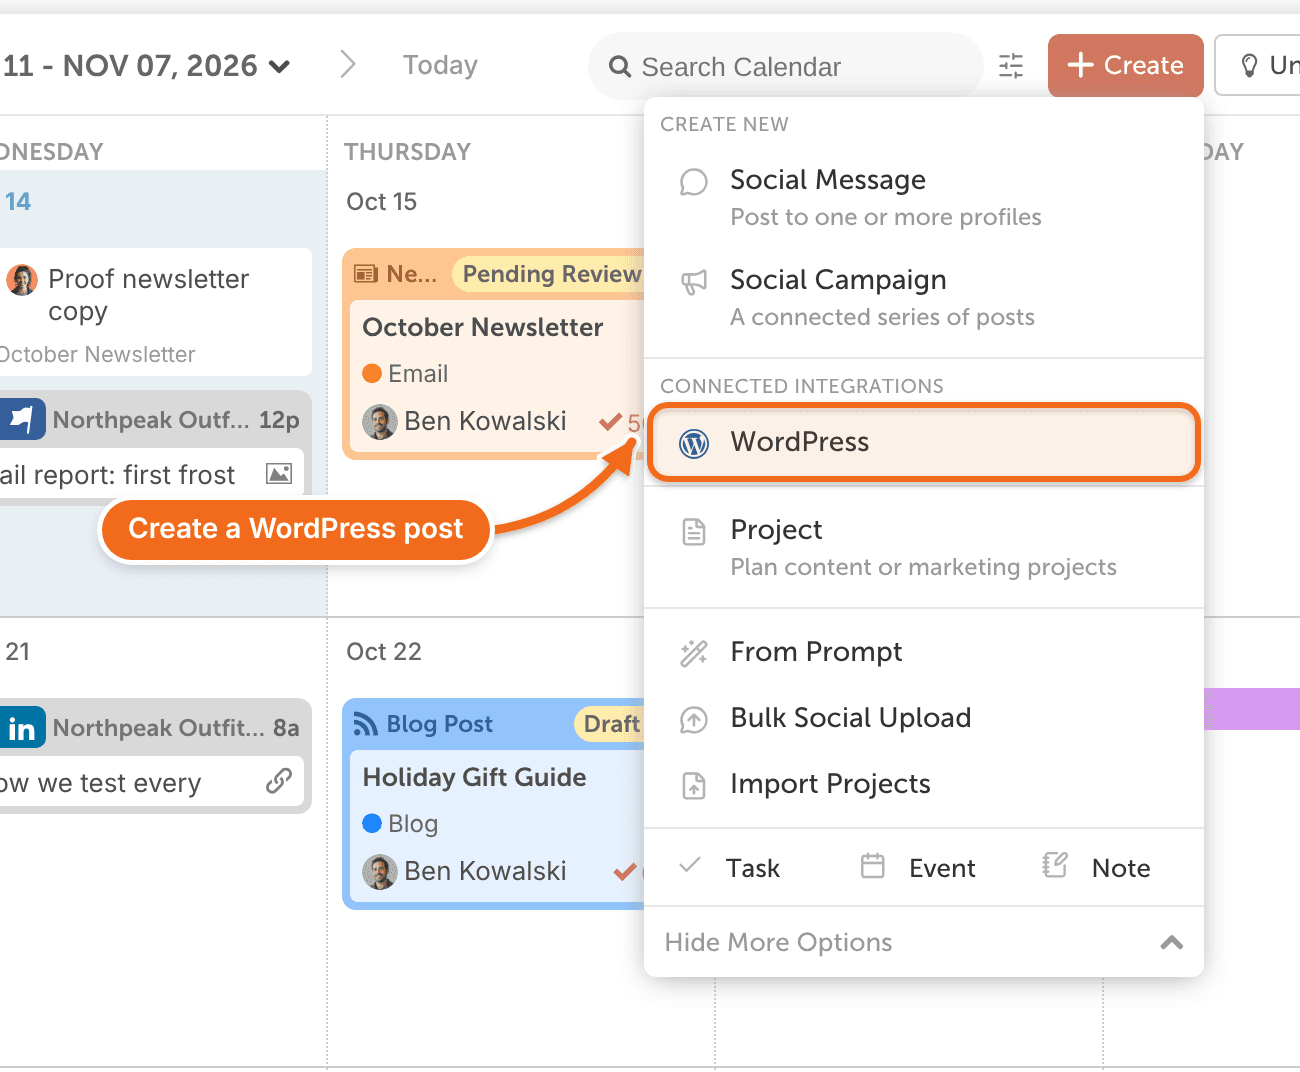Select From Prompt menu option
This screenshot has width=1300, height=1072.
923,652
